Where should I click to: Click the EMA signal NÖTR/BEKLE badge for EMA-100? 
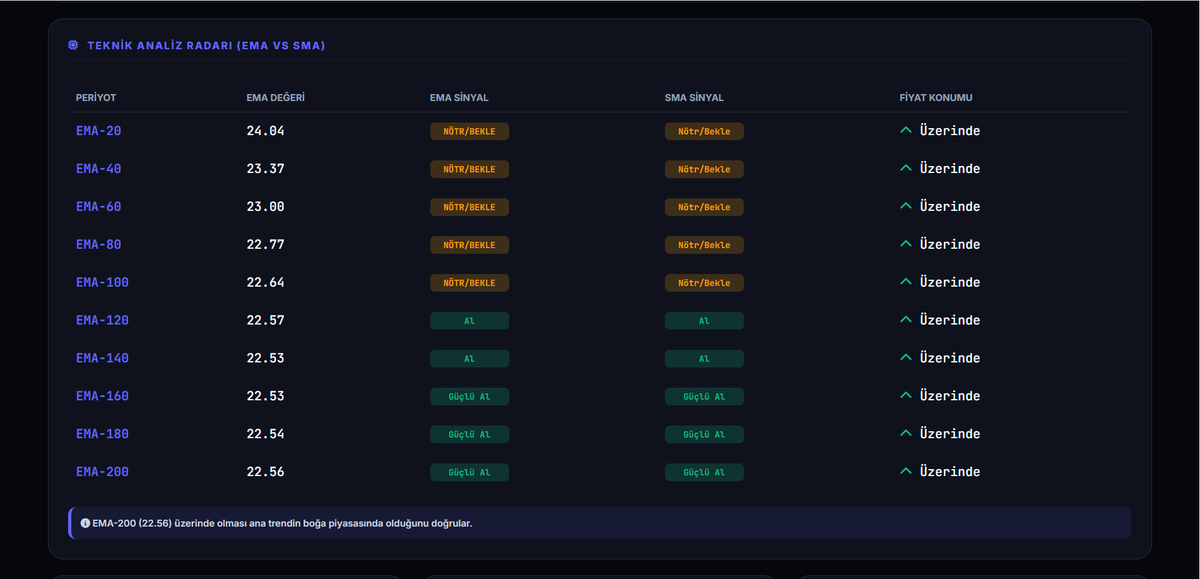point(469,283)
